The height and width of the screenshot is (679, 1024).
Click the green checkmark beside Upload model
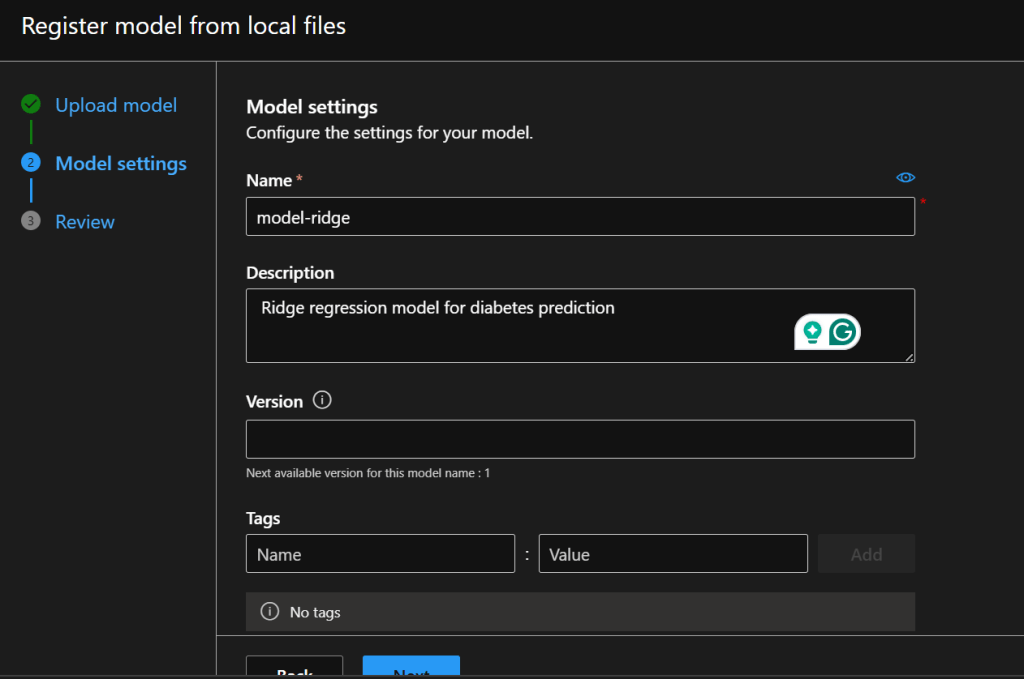coord(31,104)
